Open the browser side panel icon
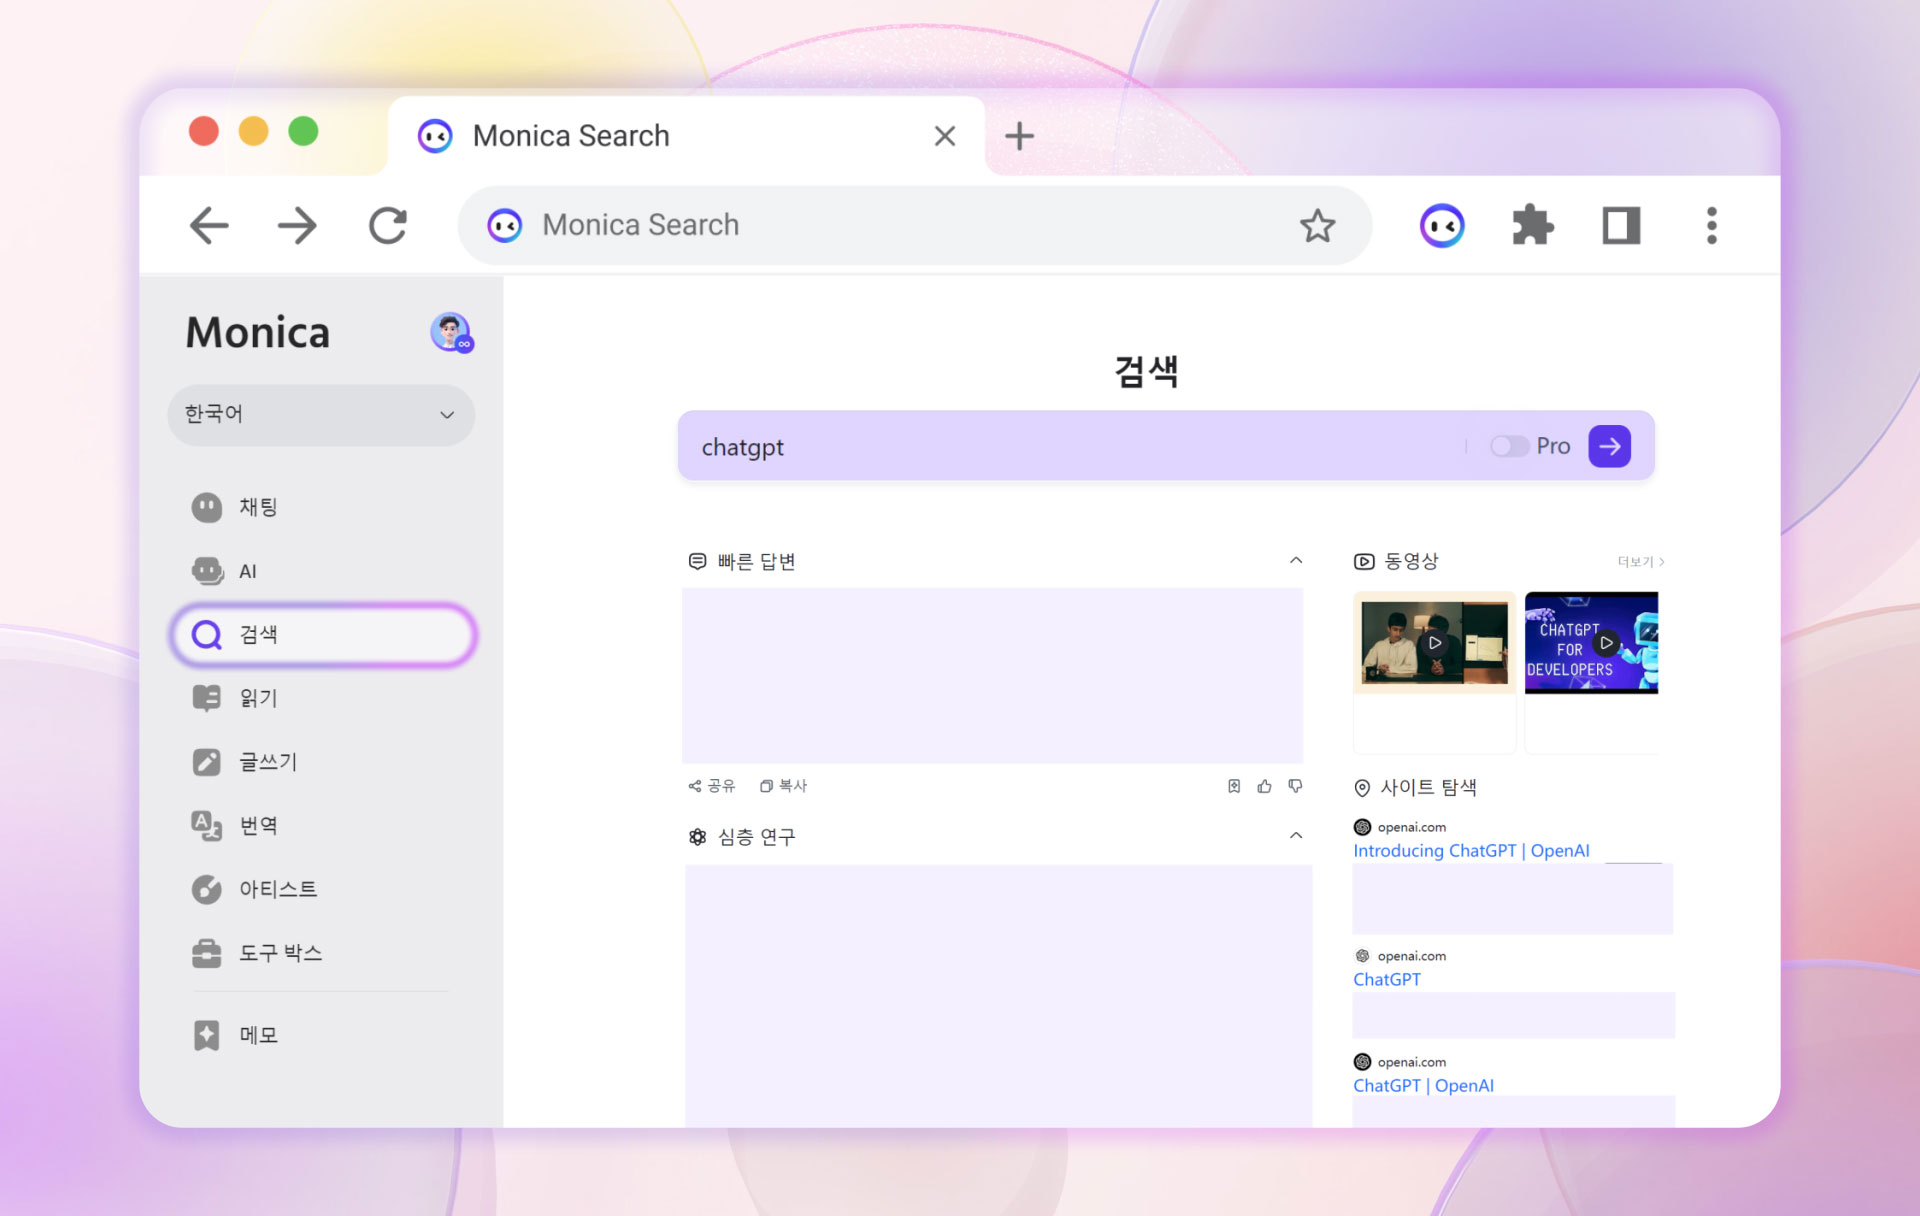Screen dimensions: 1920x1216 1621,226
